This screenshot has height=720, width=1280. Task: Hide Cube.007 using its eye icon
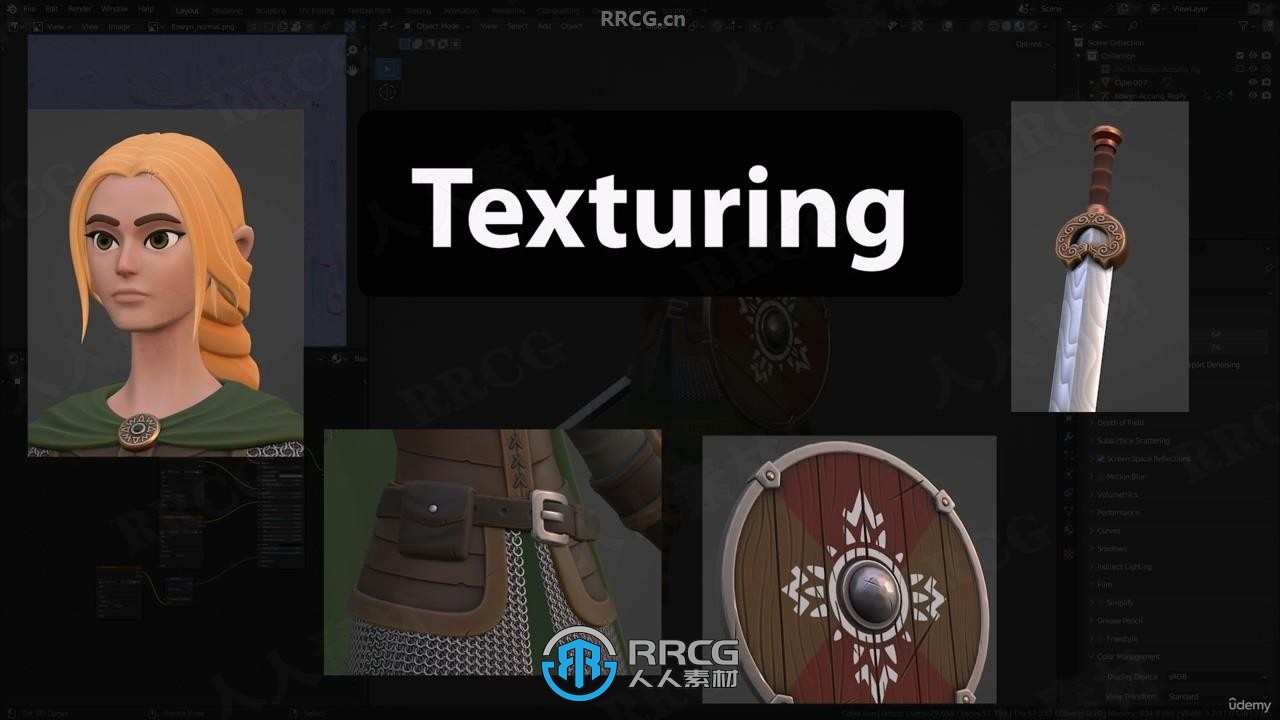[1253, 82]
